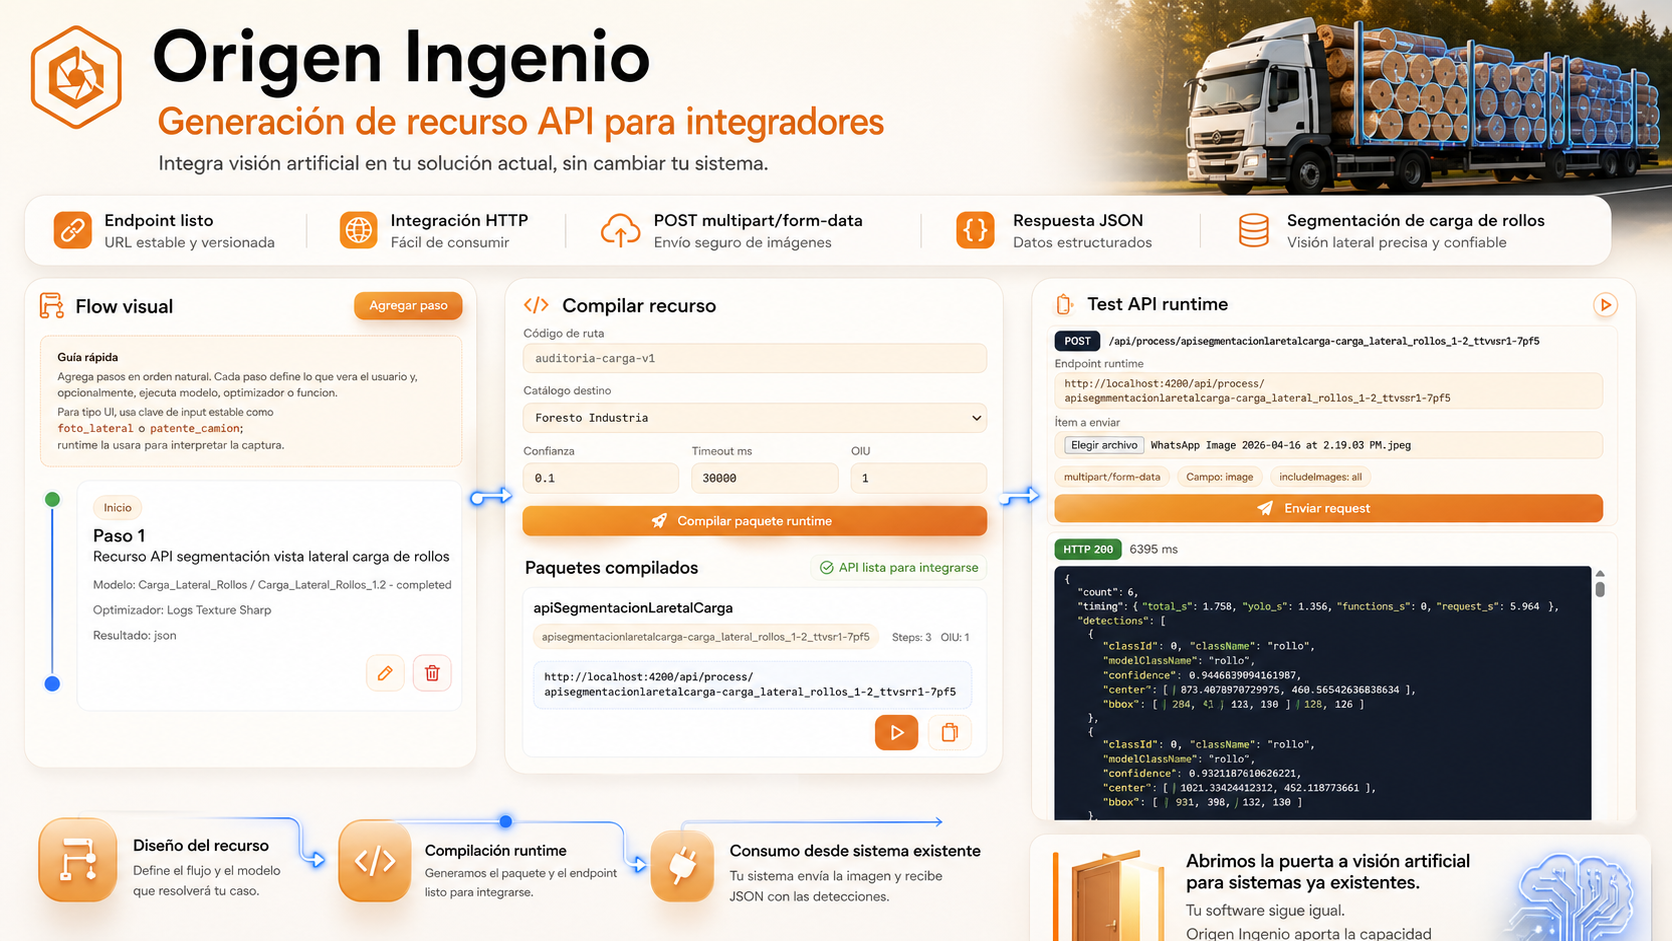The image size is (1672, 941).
Task: Select the multipart/form-data tag
Action: point(1111,477)
